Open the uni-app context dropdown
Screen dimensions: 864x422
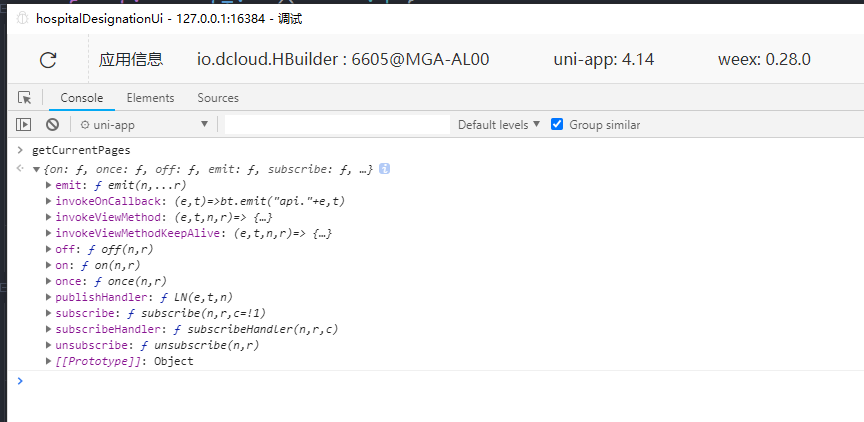(144, 125)
